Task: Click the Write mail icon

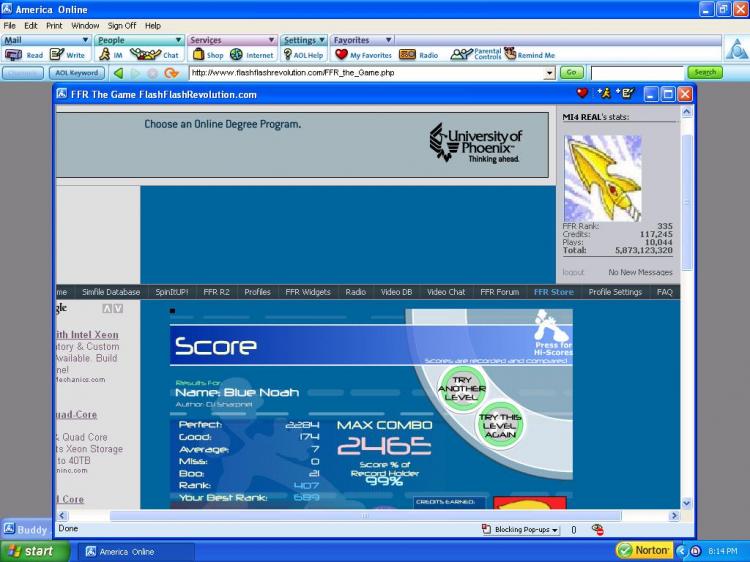Action: point(57,55)
